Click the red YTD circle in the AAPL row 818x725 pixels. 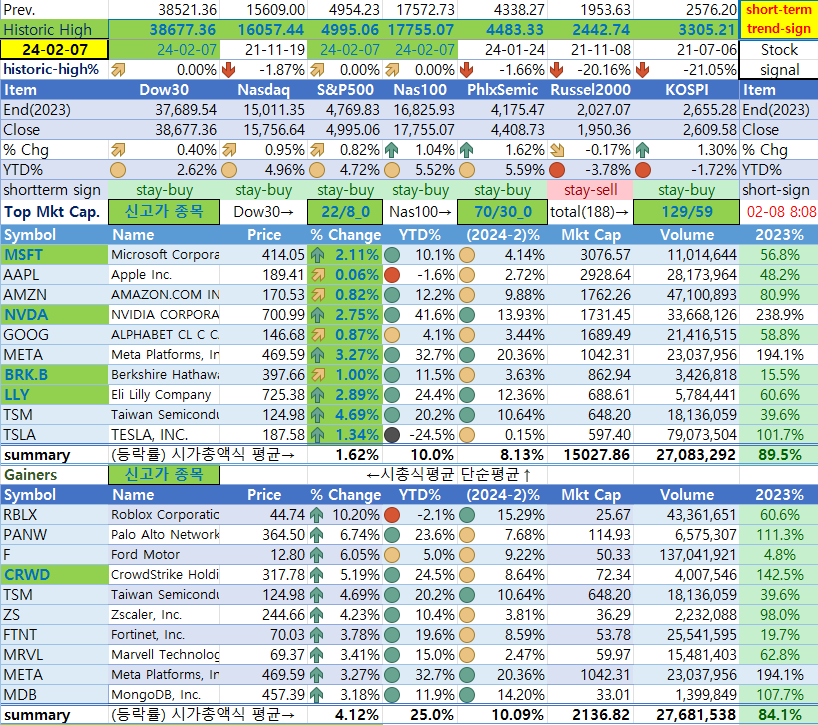(x=392, y=275)
